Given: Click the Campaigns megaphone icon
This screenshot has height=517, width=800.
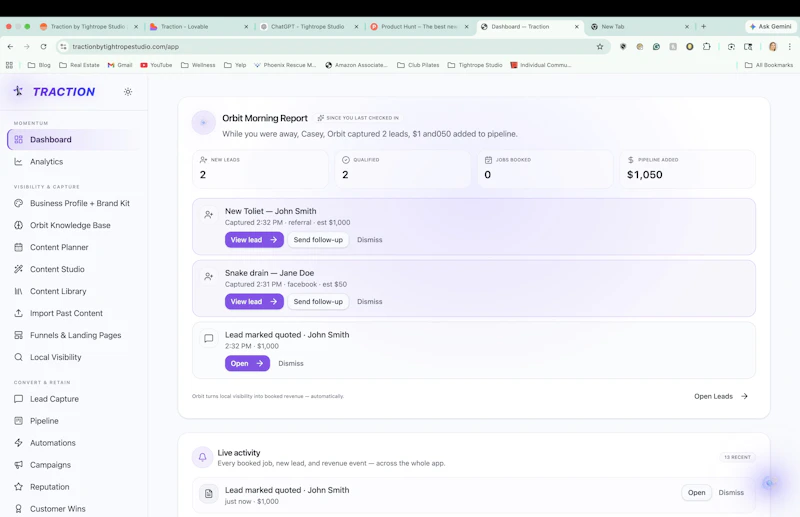Looking at the screenshot, I should (18, 464).
